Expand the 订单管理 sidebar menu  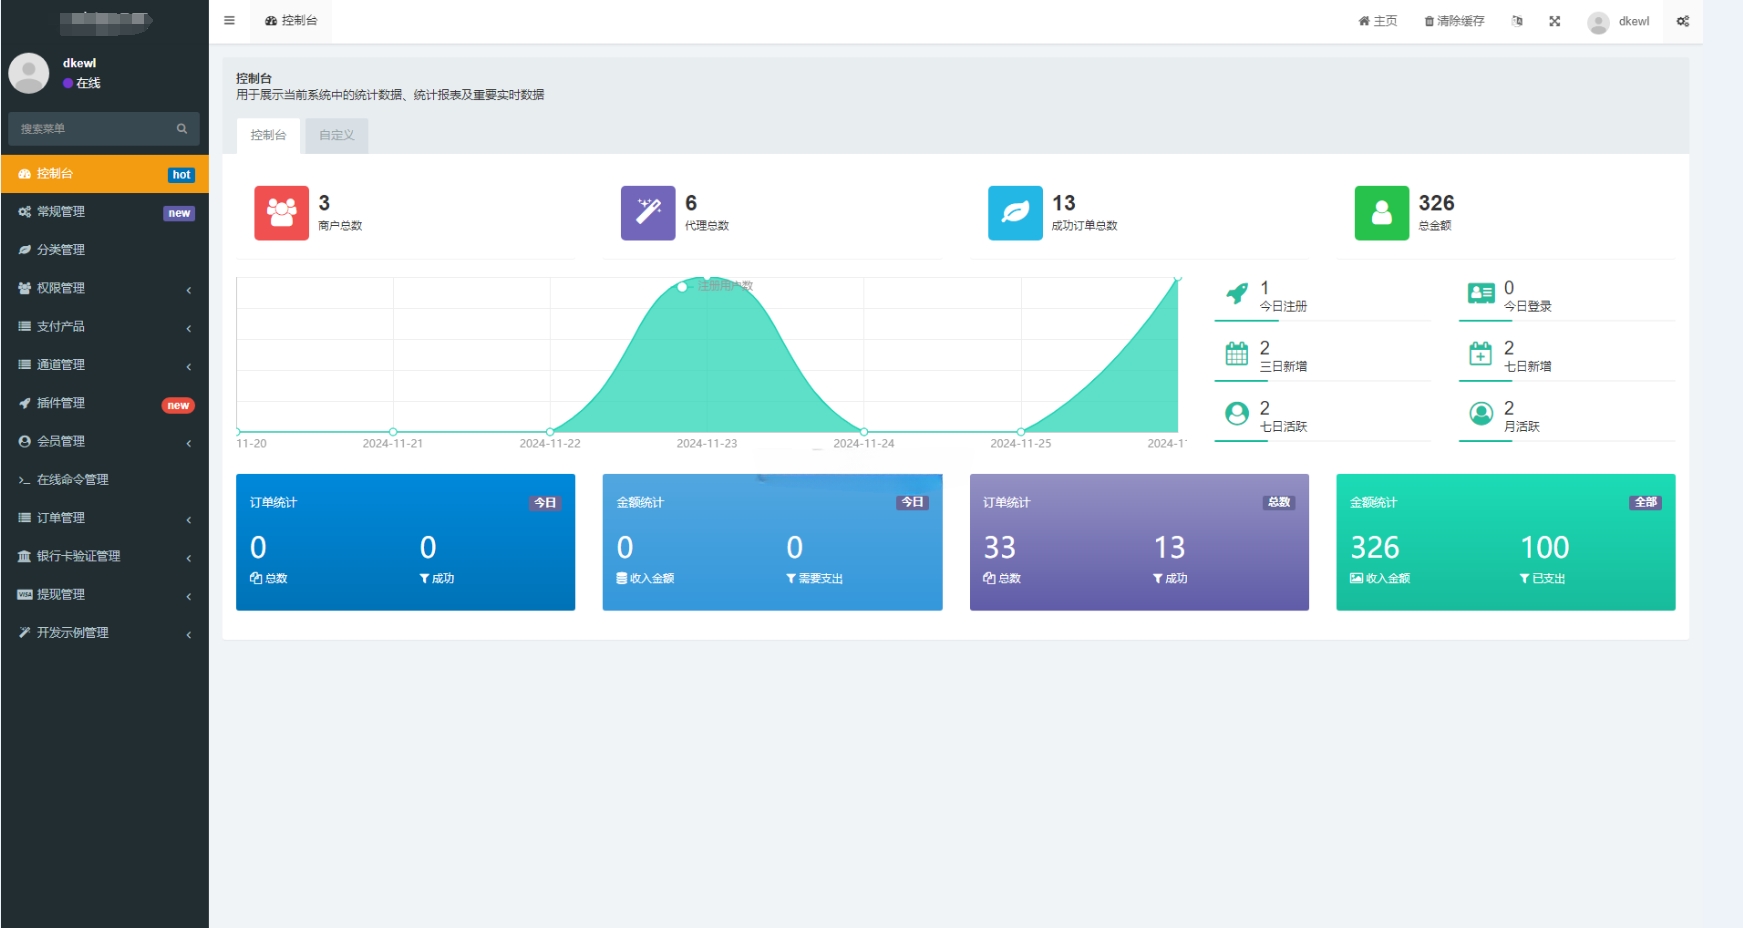104,518
